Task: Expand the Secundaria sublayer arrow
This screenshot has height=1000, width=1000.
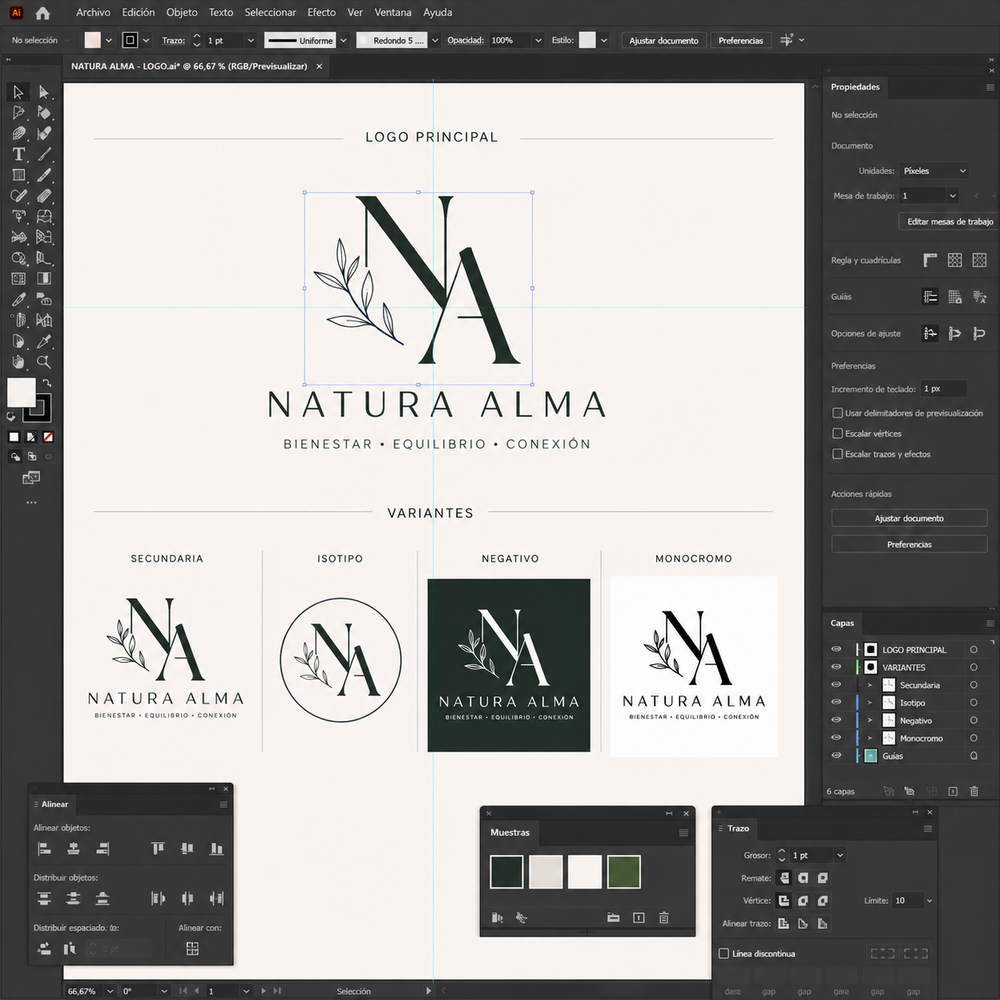Action: pos(869,685)
